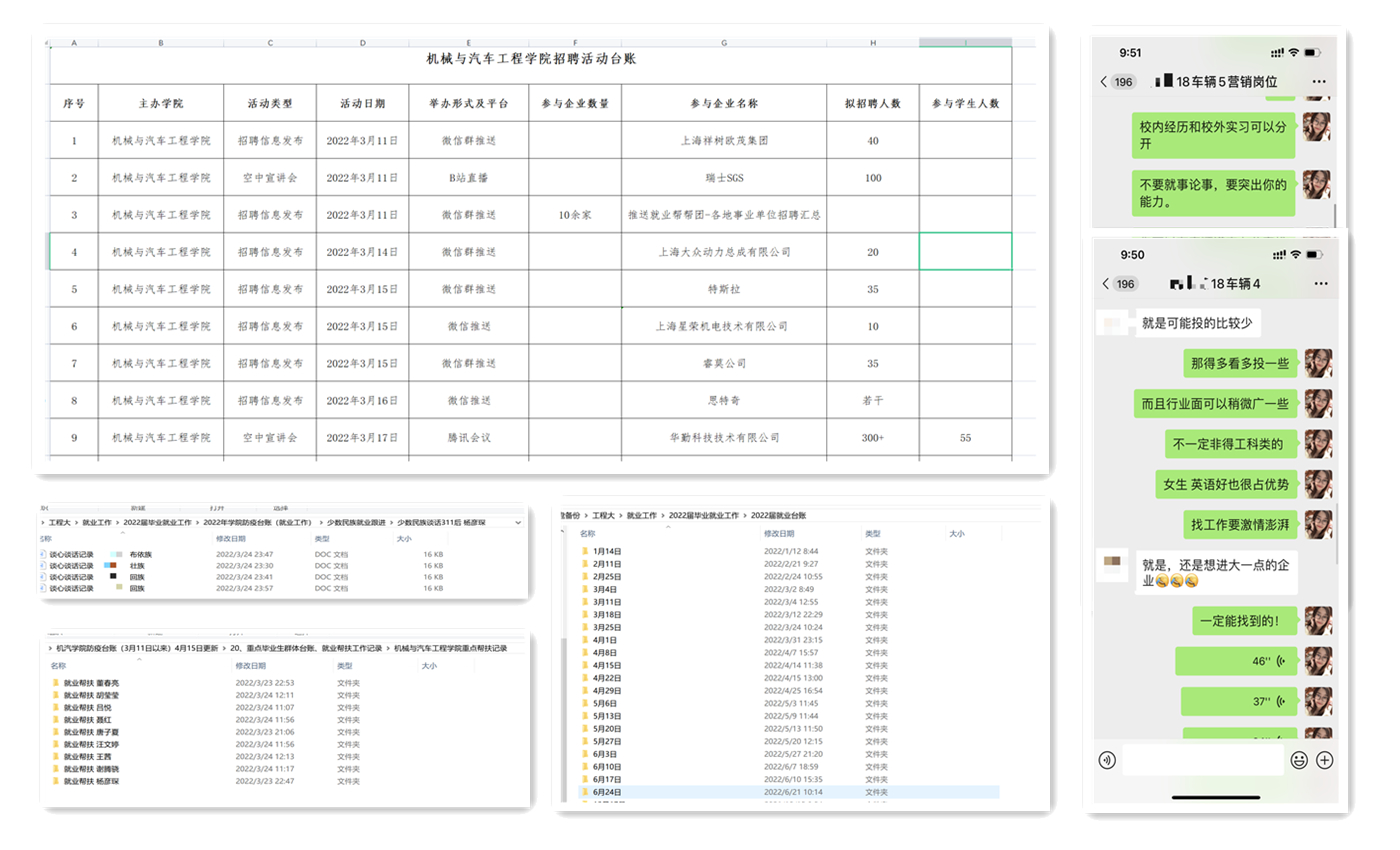Open the three-dot menu in 18车辆4 chat
1400x850 pixels.
[1319, 284]
